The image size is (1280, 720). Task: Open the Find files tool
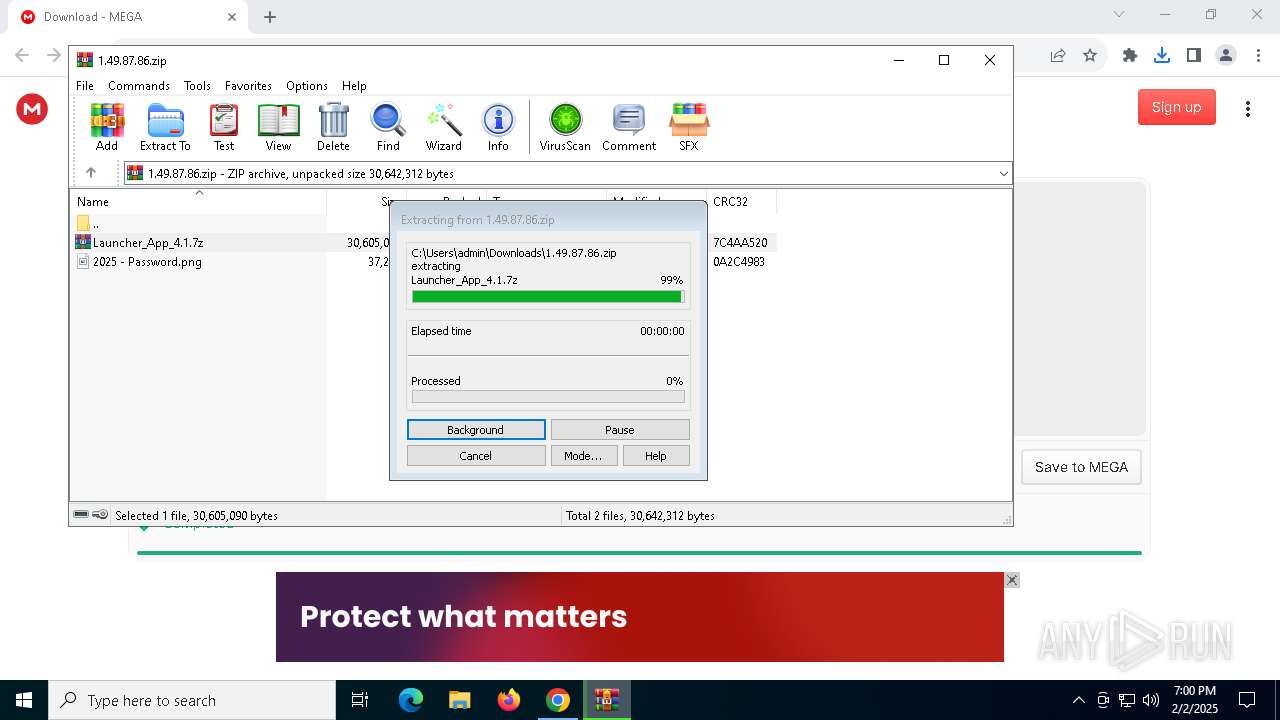388,127
